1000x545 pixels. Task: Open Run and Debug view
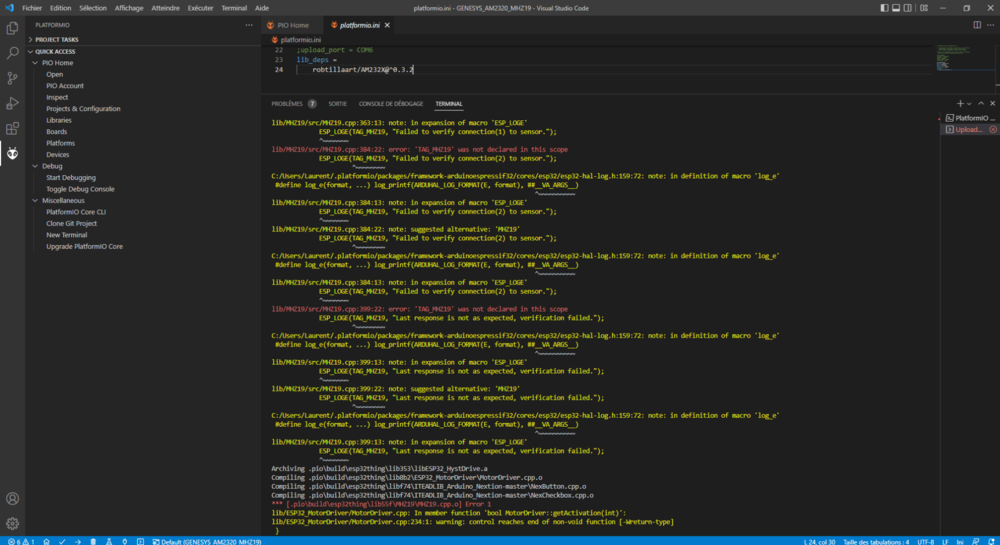point(12,103)
